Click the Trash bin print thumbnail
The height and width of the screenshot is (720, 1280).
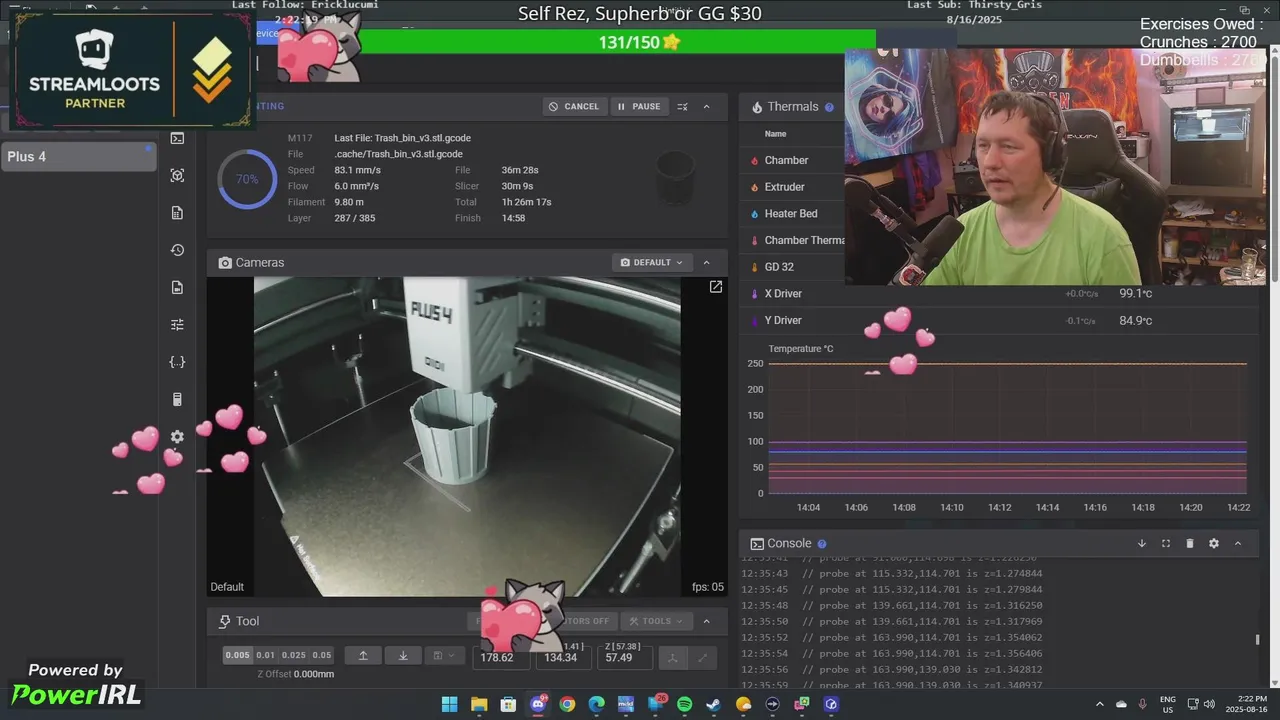pyautogui.click(x=675, y=177)
